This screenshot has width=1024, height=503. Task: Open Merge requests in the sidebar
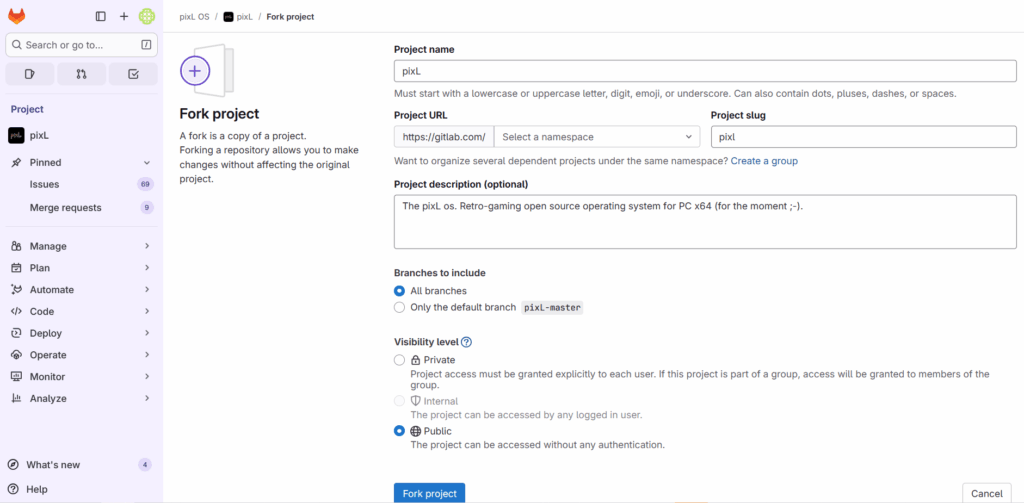[65, 208]
